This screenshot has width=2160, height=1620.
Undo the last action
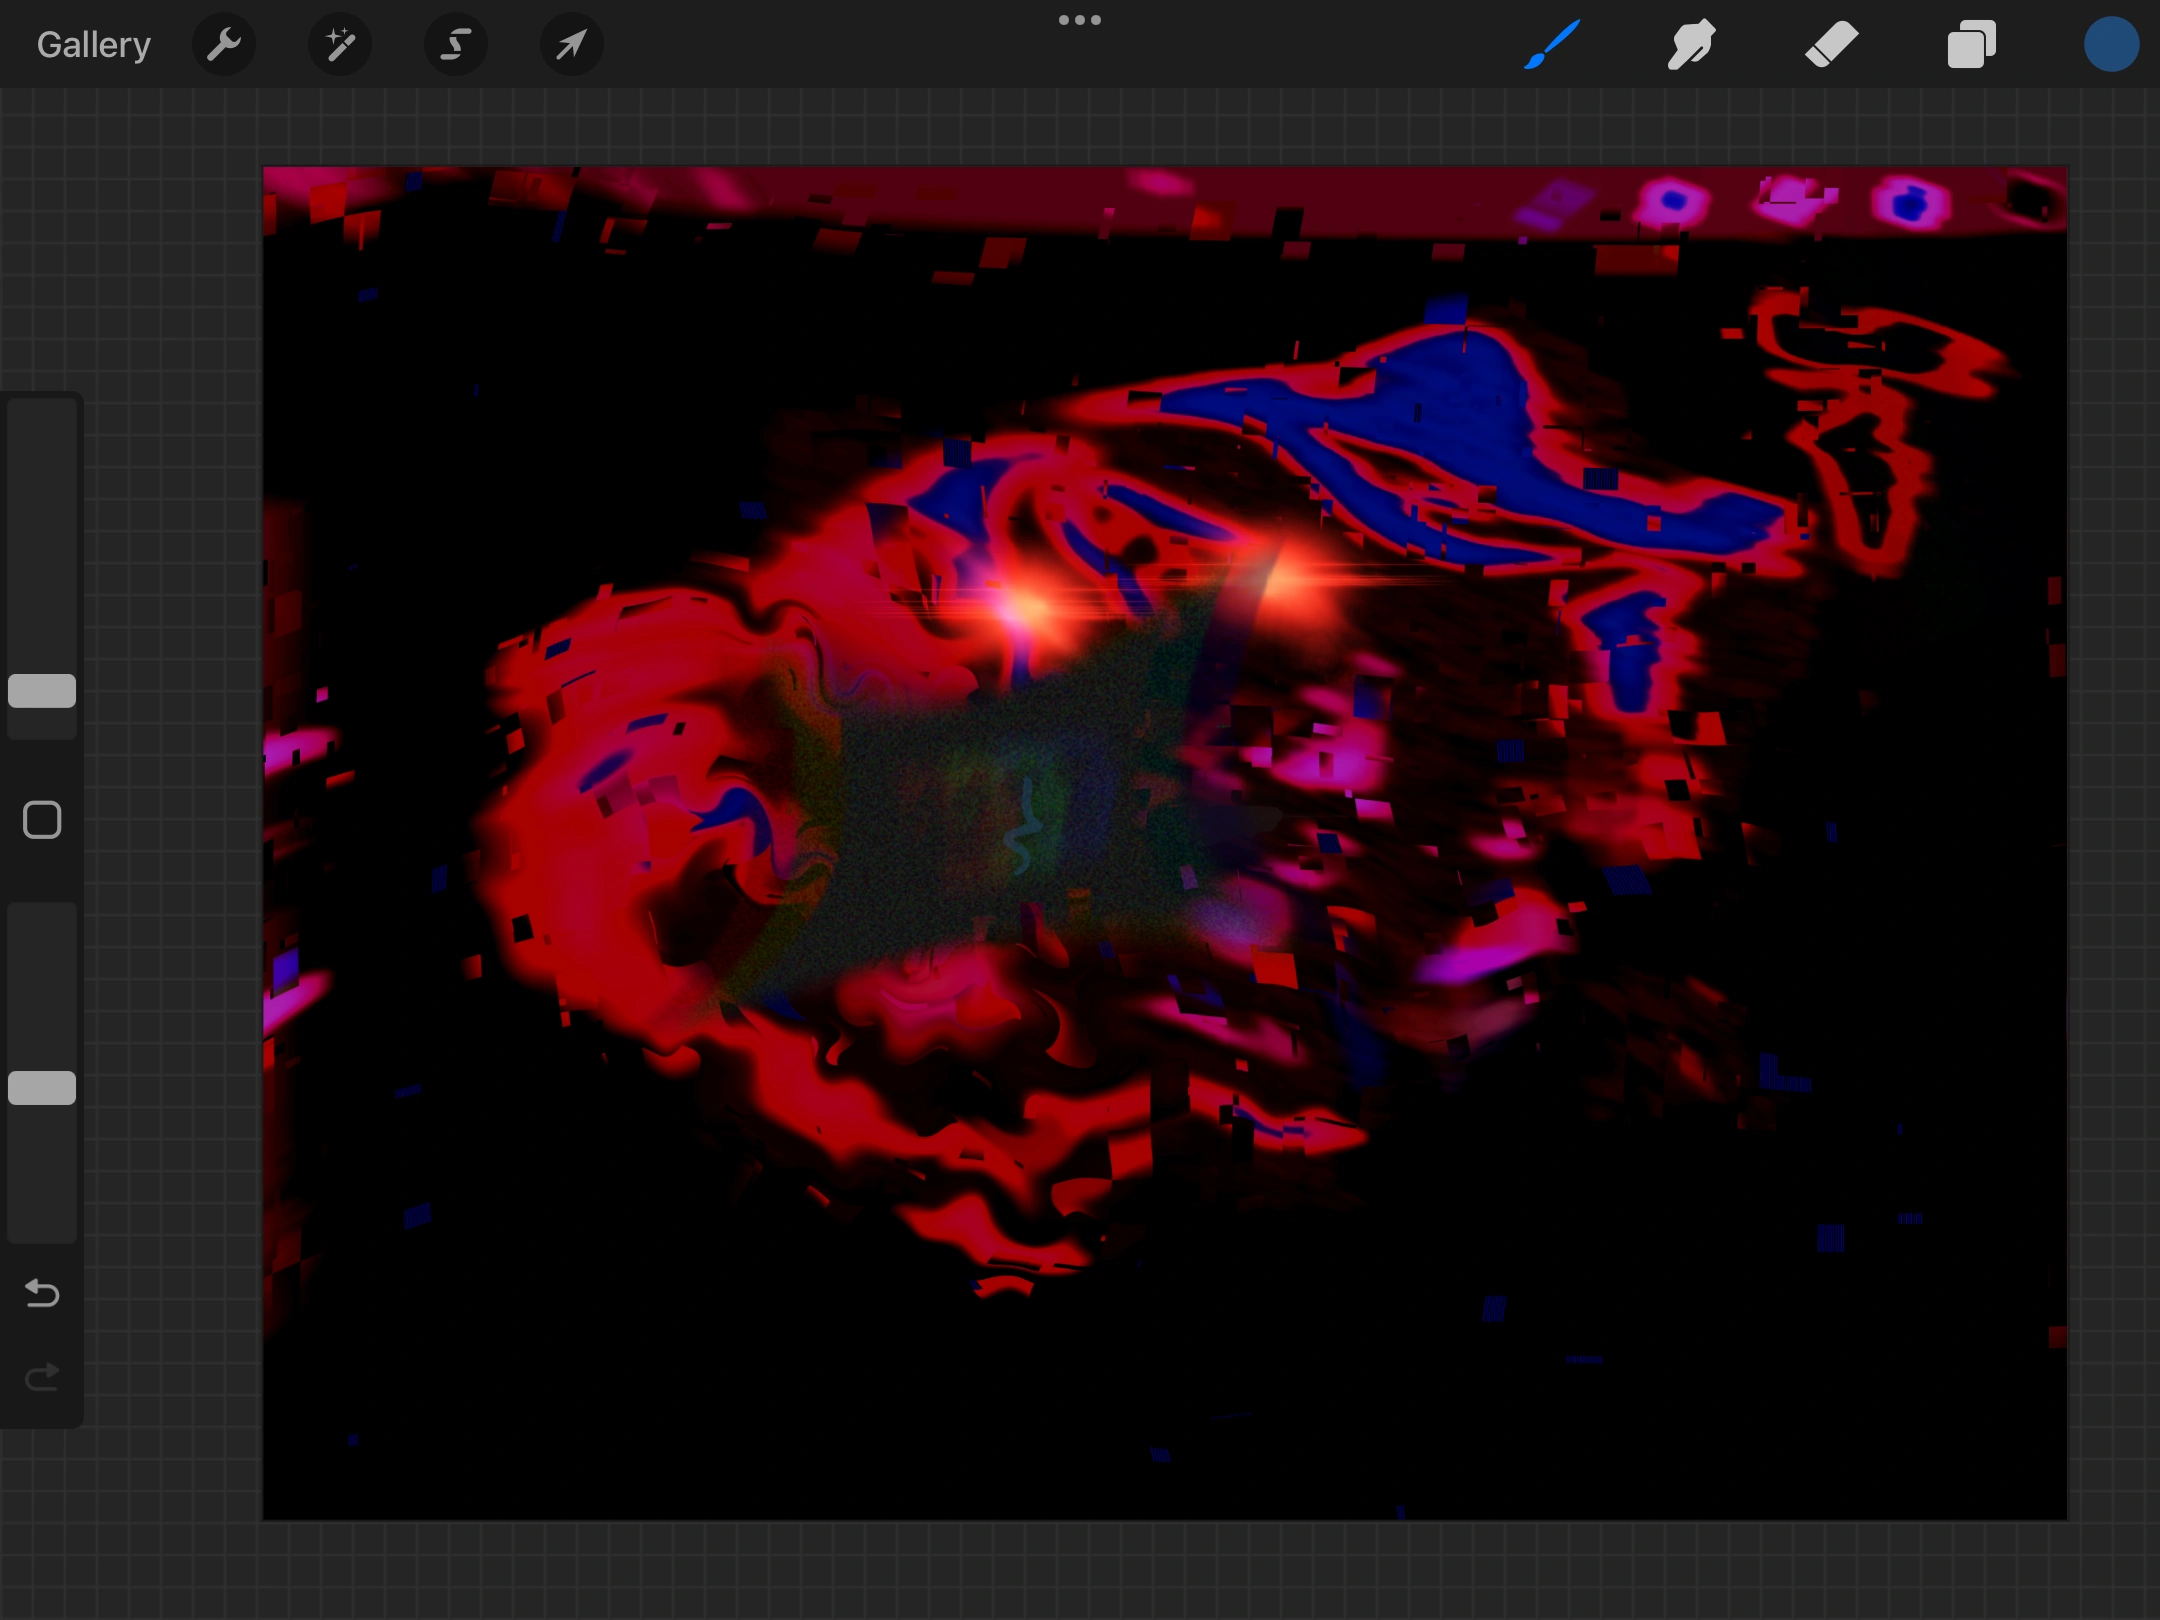42,1294
